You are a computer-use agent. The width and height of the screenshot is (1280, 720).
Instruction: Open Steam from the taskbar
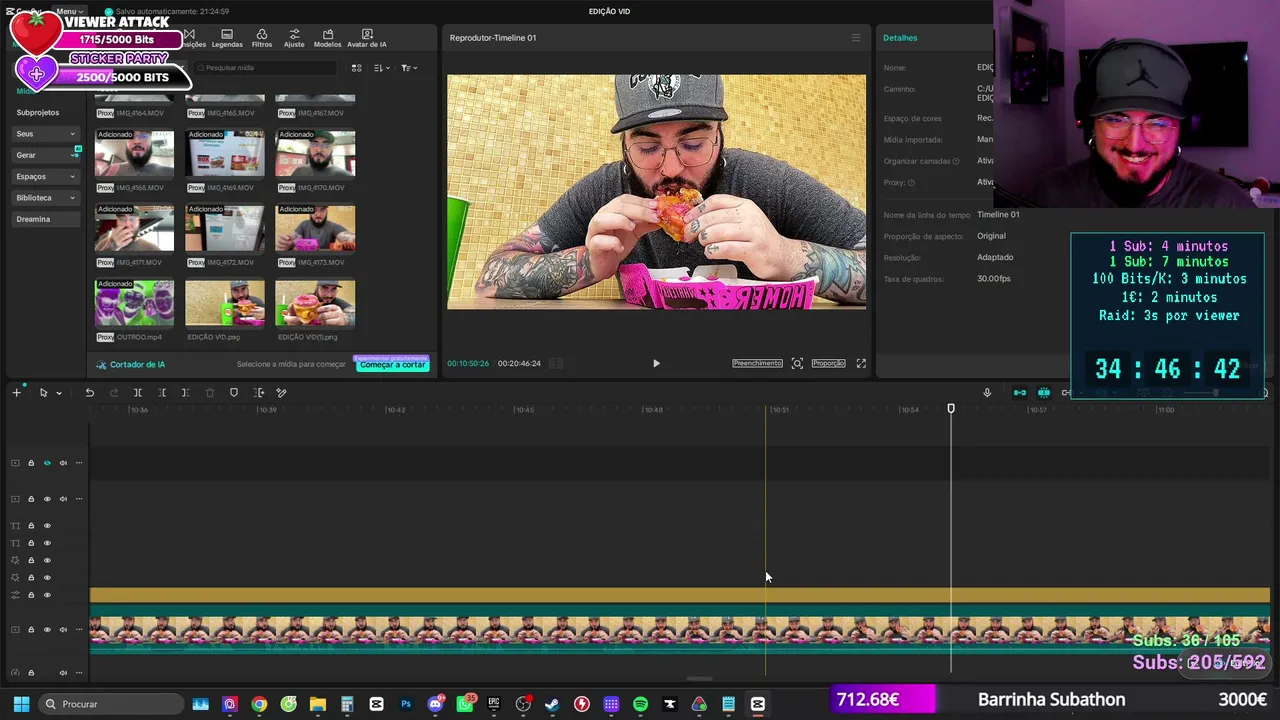[552, 704]
